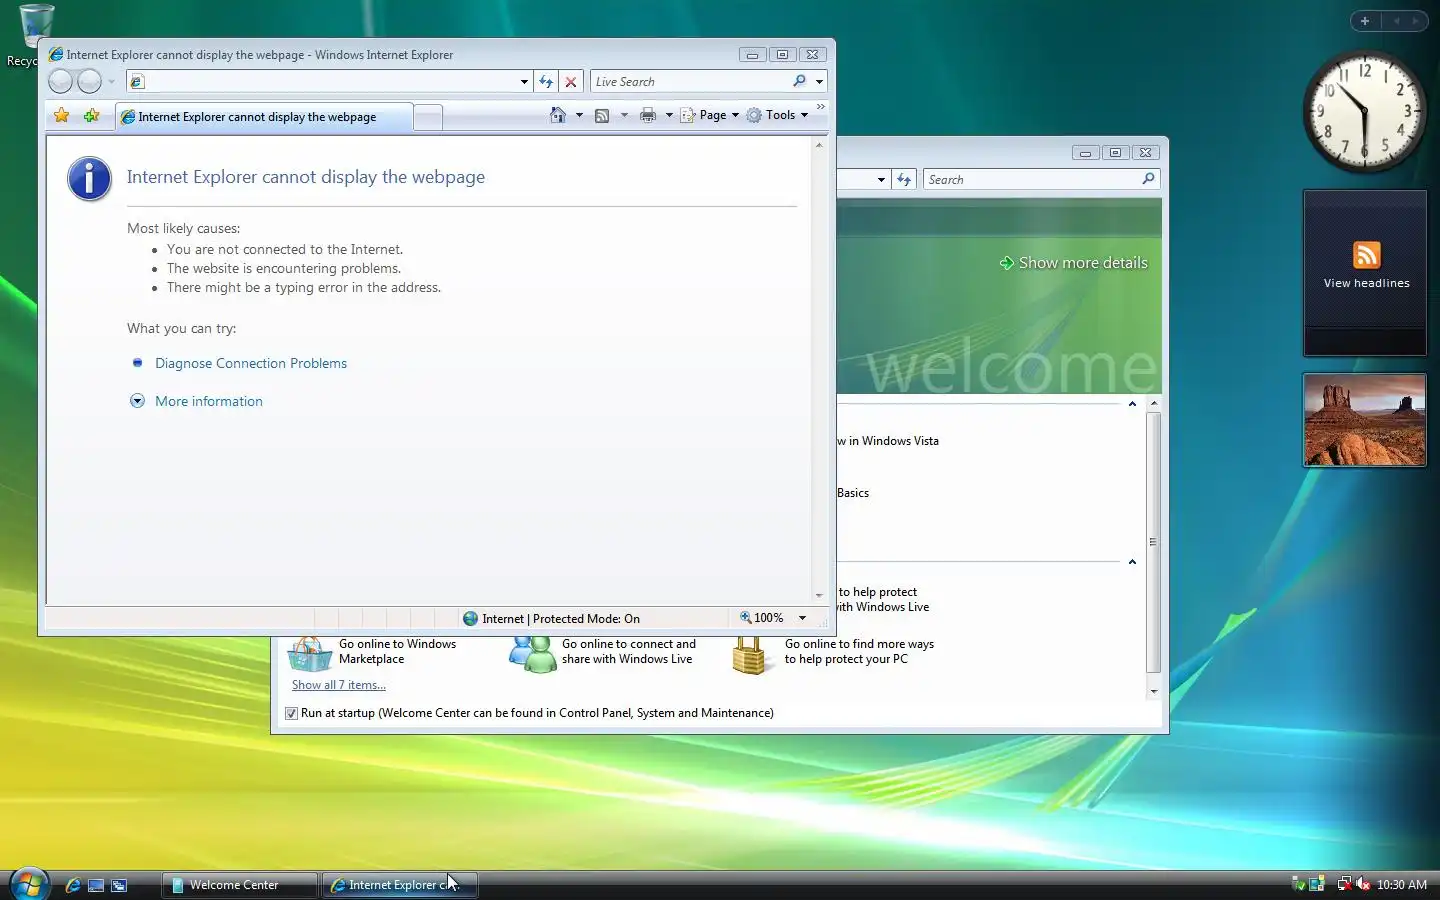Click the desert slideshow gadget picture
1440x900 pixels.
[1365, 420]
